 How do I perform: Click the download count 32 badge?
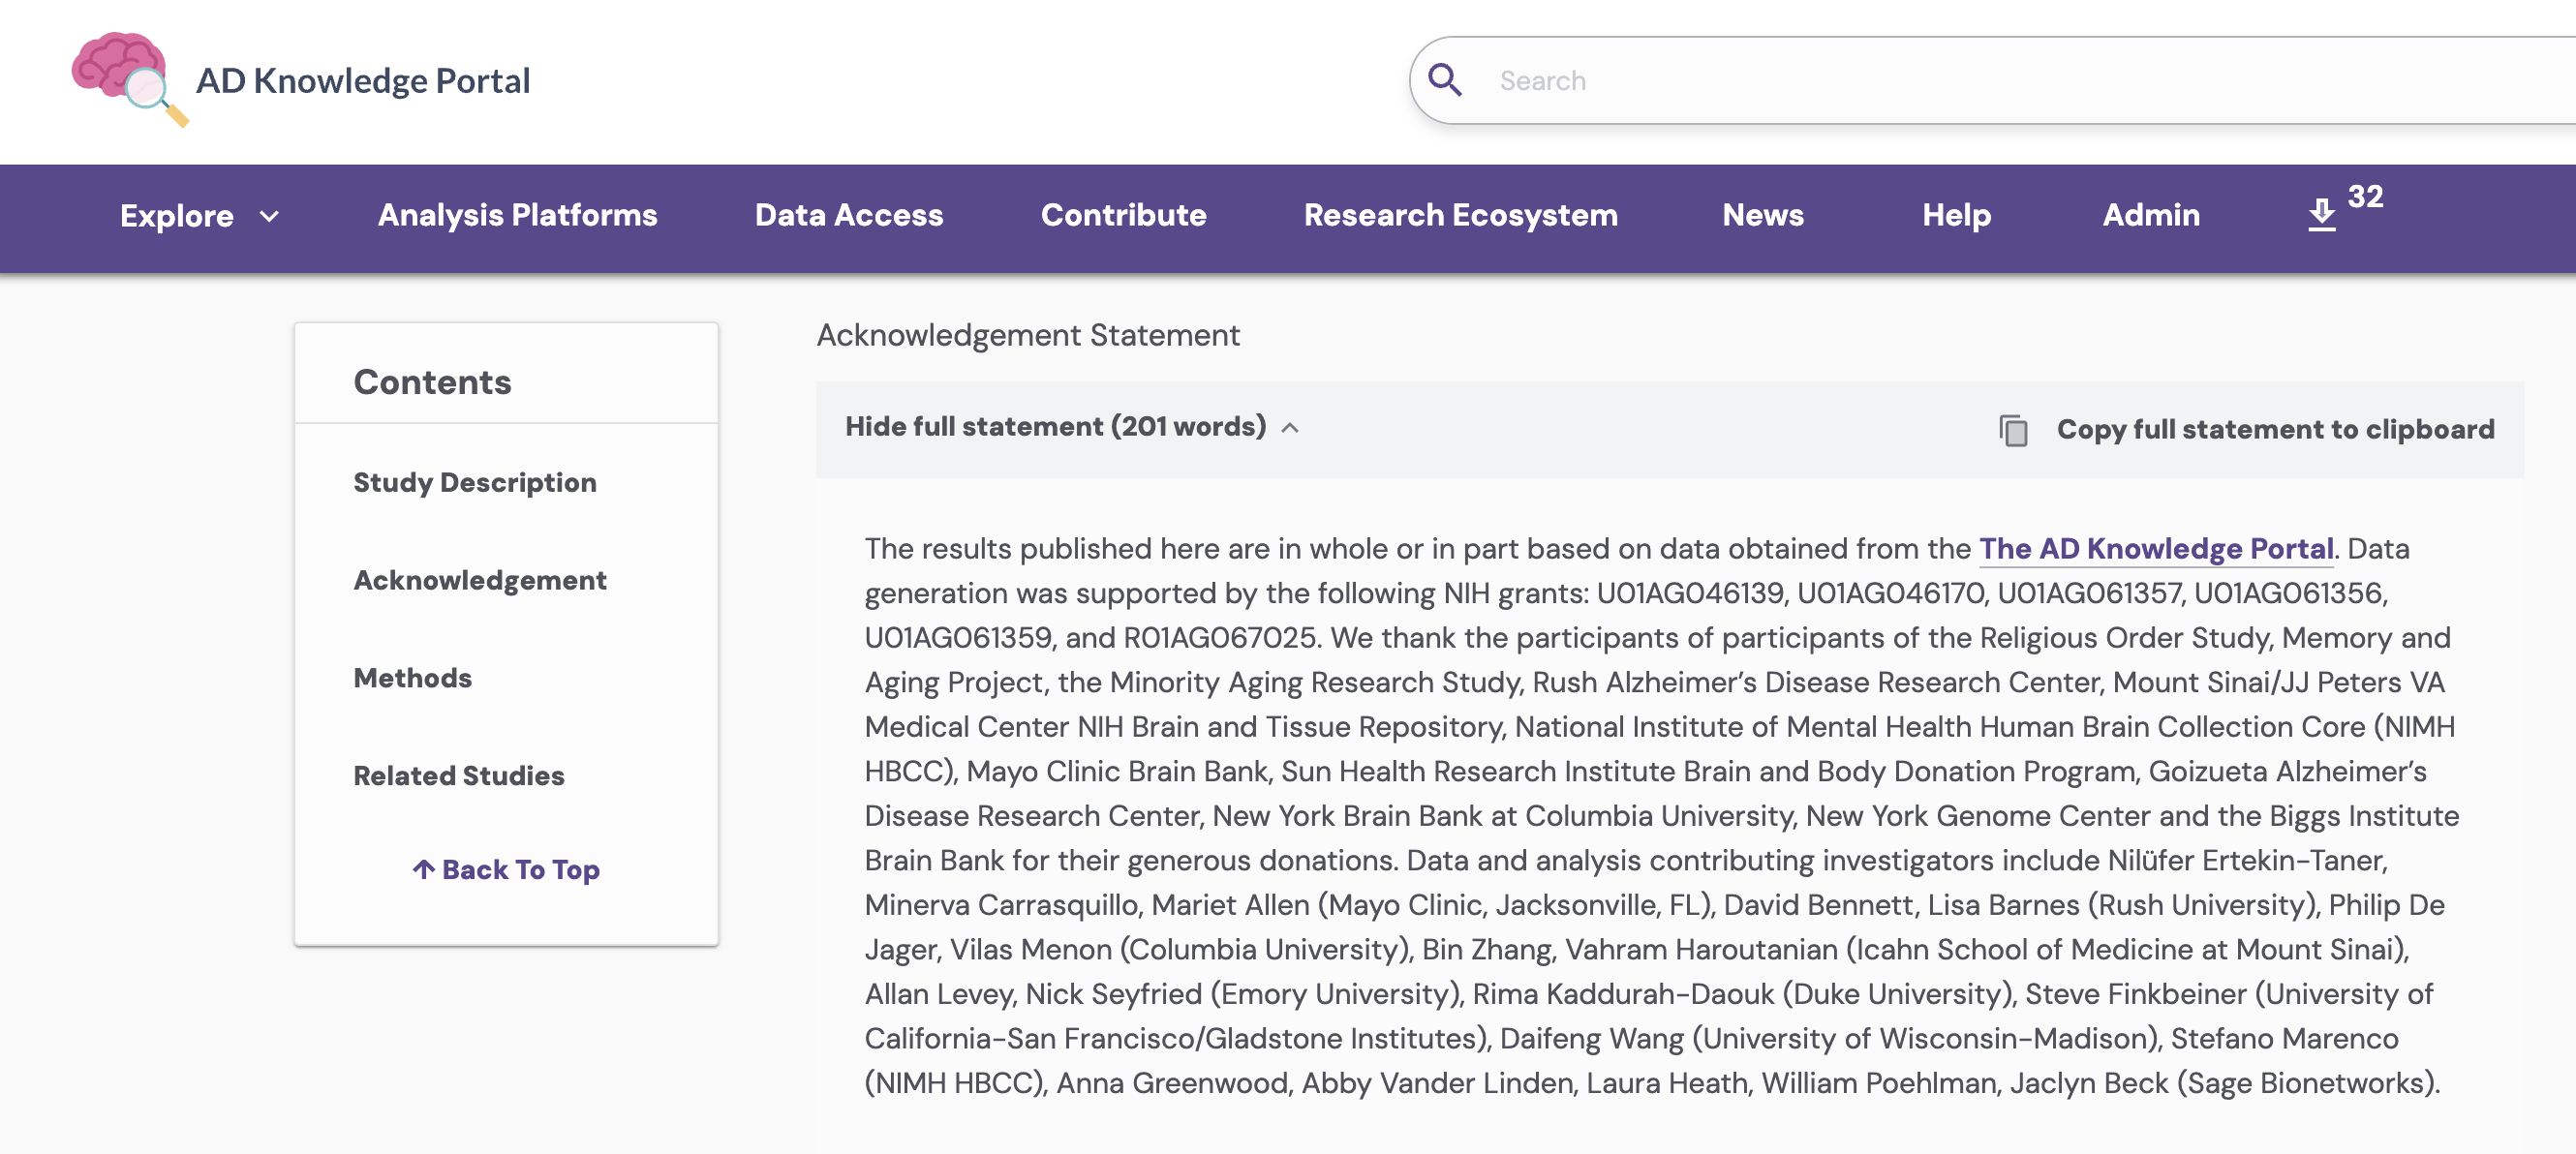2365,196
